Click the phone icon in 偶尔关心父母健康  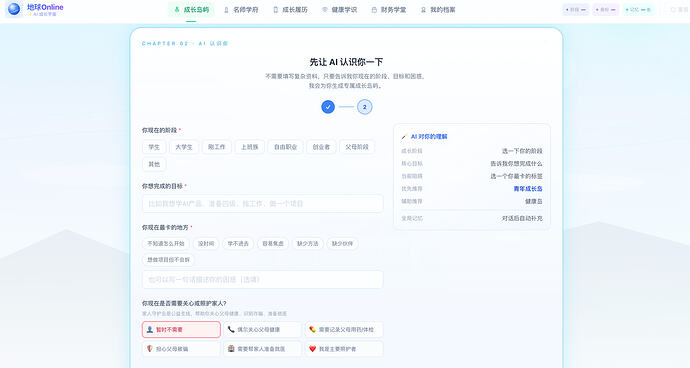point(231,330)
